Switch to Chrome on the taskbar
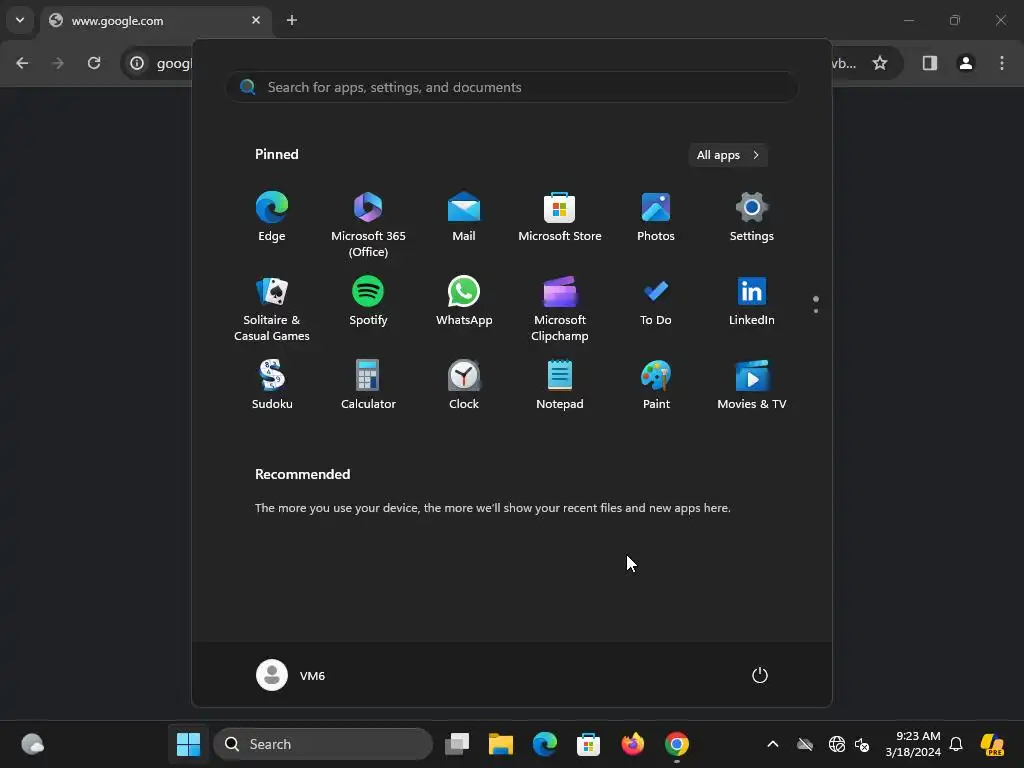Viewport: 1024px width, 768px height. click(x=677, y=744)
